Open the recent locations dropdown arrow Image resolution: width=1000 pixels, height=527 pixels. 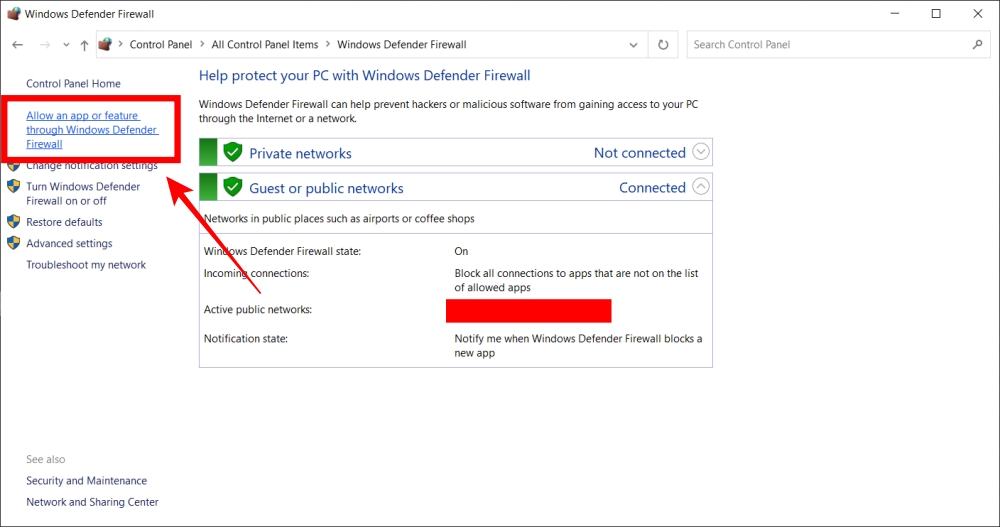66,45
